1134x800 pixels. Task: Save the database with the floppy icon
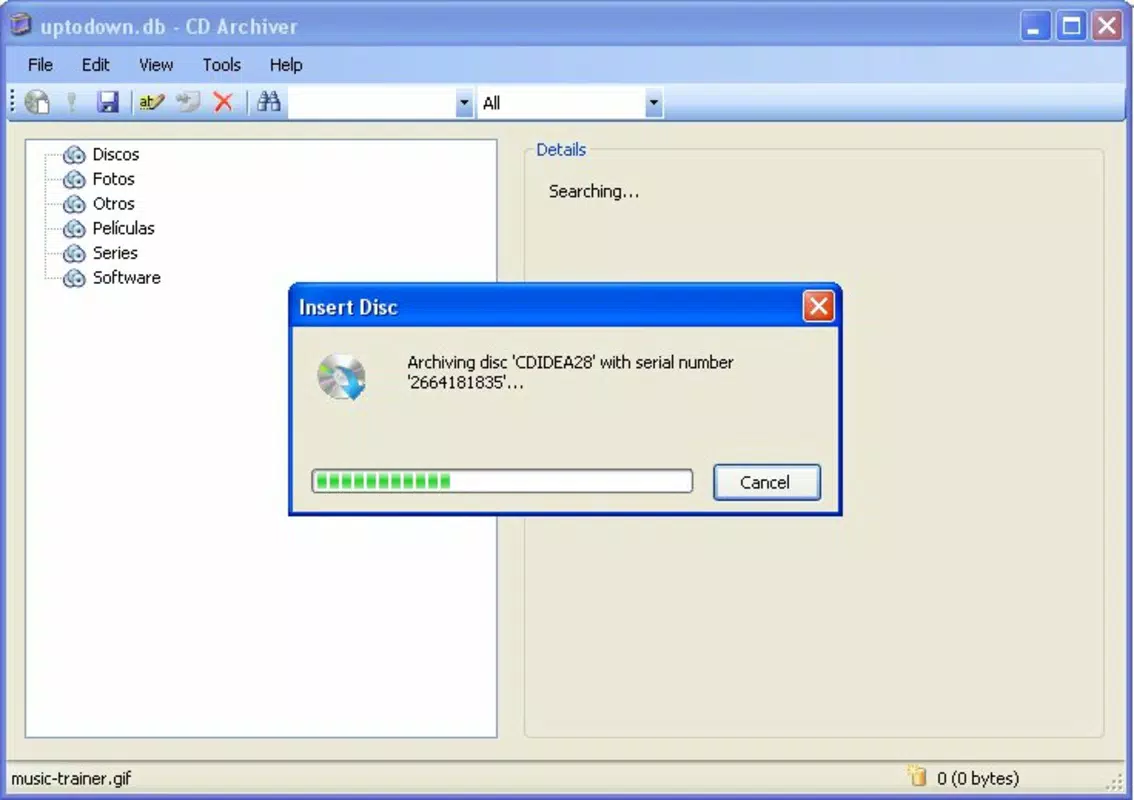pos(108,102)
